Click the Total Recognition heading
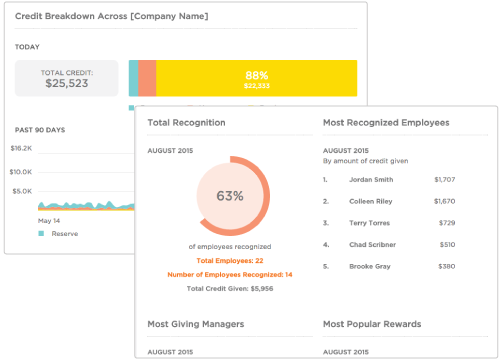 tap(186, 123)
